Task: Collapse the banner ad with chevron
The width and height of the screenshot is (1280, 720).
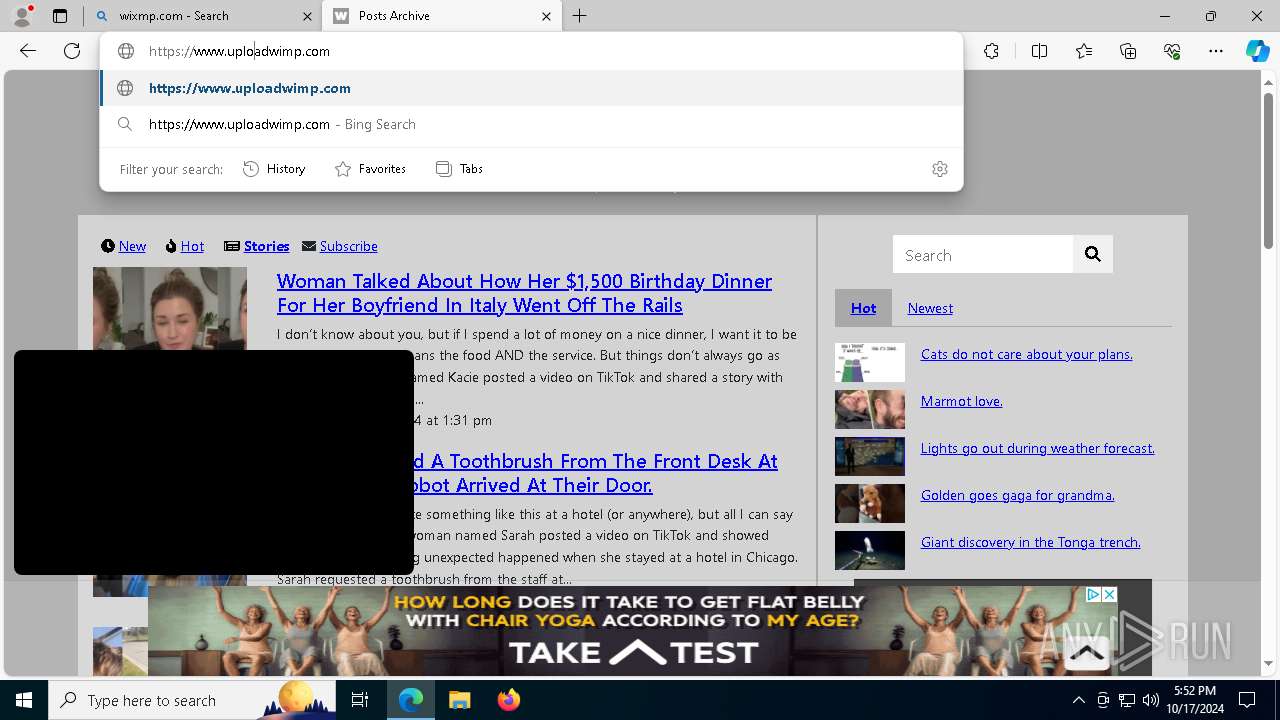Action: 1087,653
